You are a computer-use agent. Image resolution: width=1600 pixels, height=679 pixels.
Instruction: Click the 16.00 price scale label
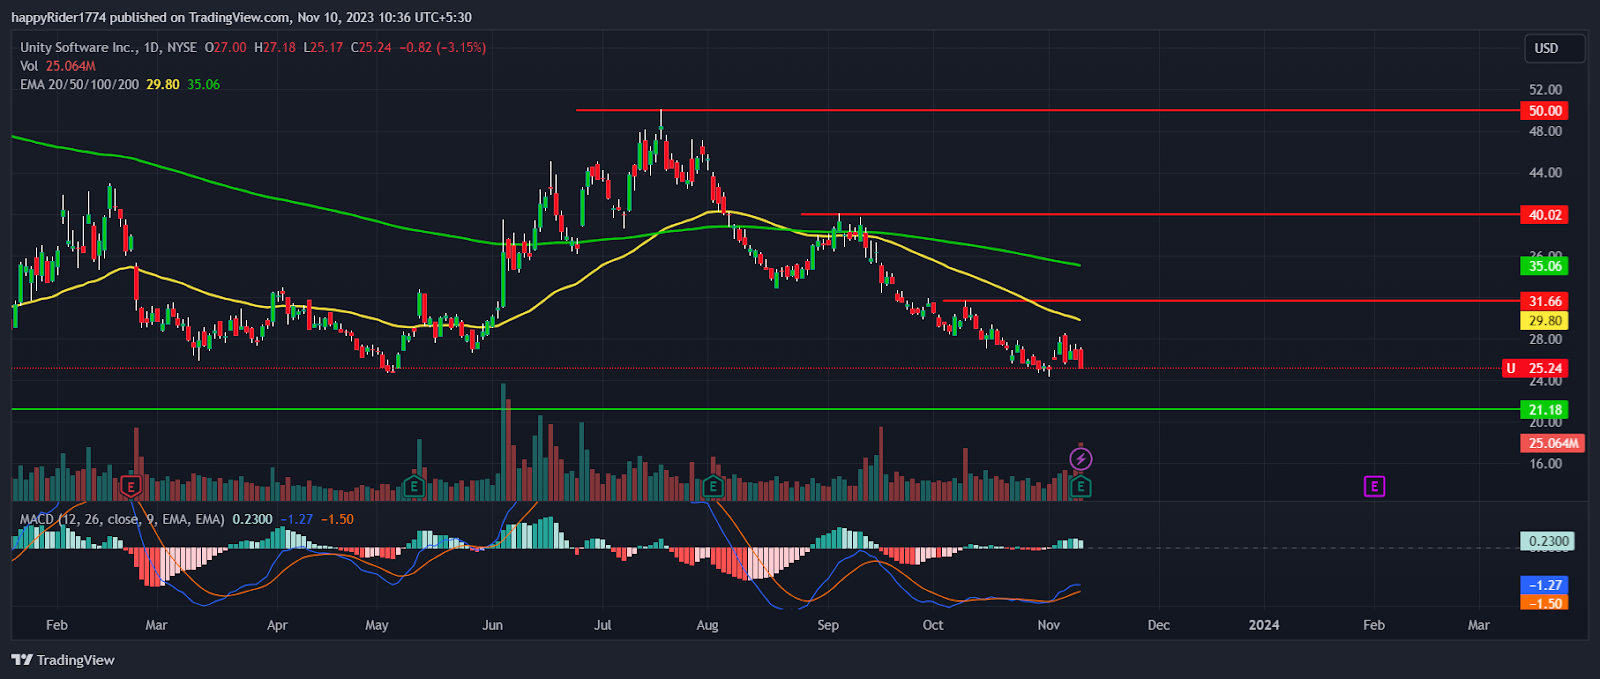[1545, 464]
